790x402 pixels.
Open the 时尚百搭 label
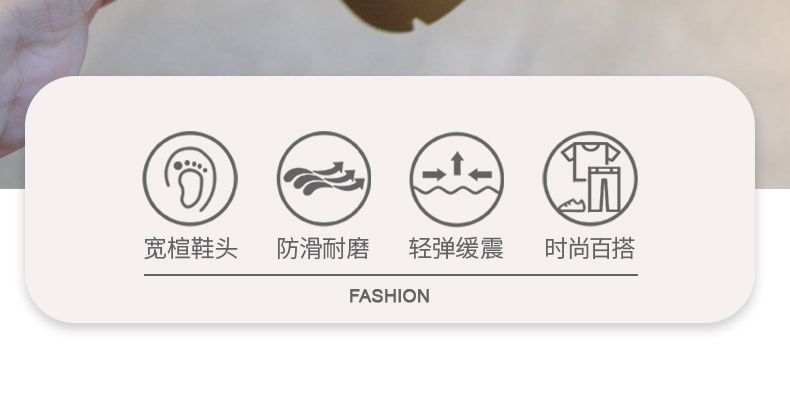click(x=589, y=248)
